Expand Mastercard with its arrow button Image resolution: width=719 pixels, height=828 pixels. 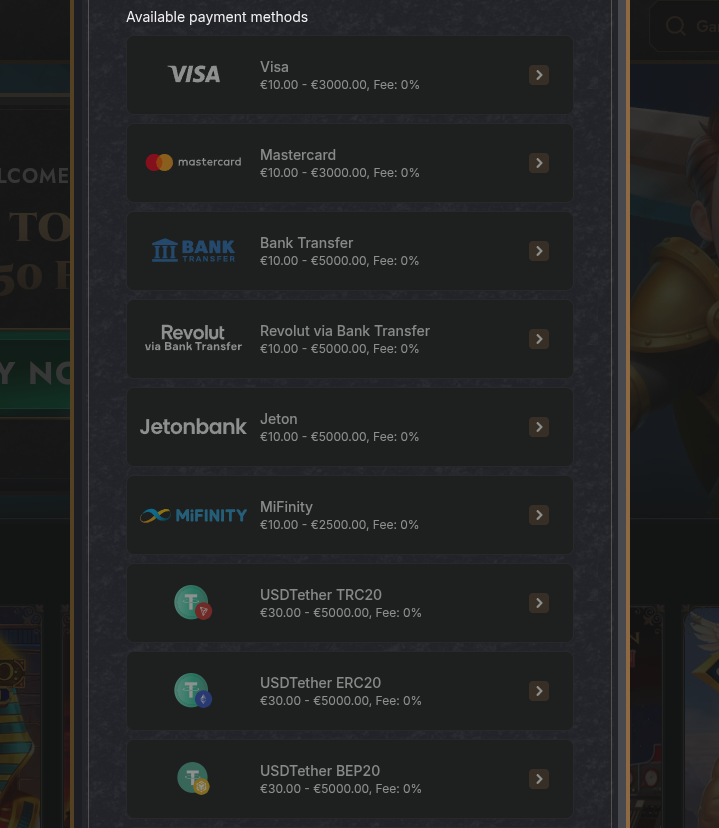coord(539,163)
